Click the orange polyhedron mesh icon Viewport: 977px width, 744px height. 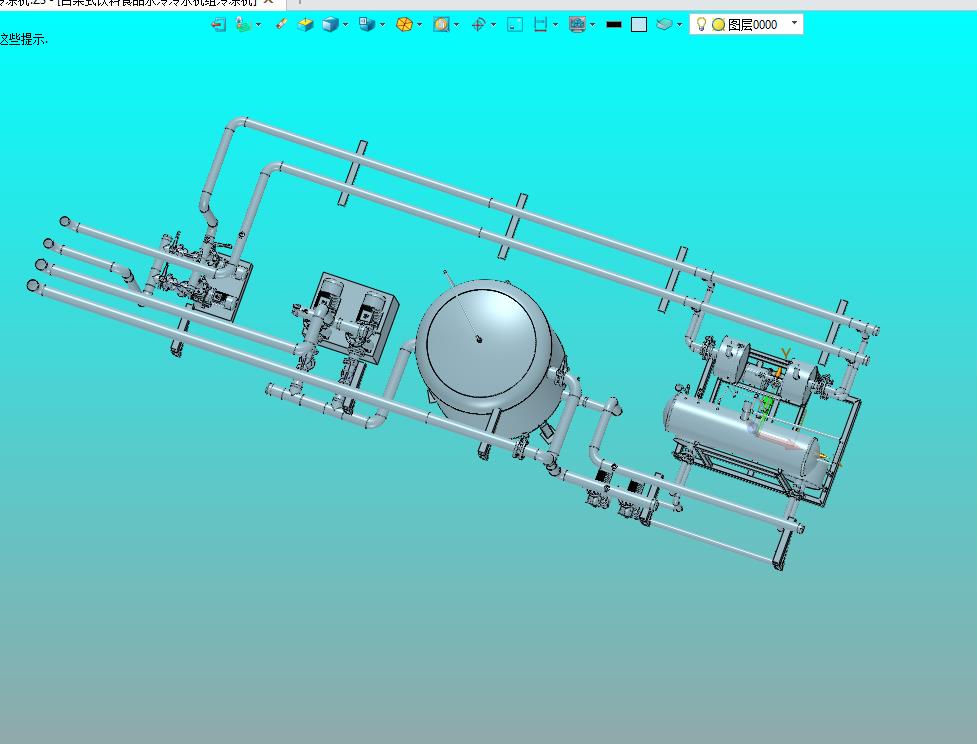[x=404, y=24]
